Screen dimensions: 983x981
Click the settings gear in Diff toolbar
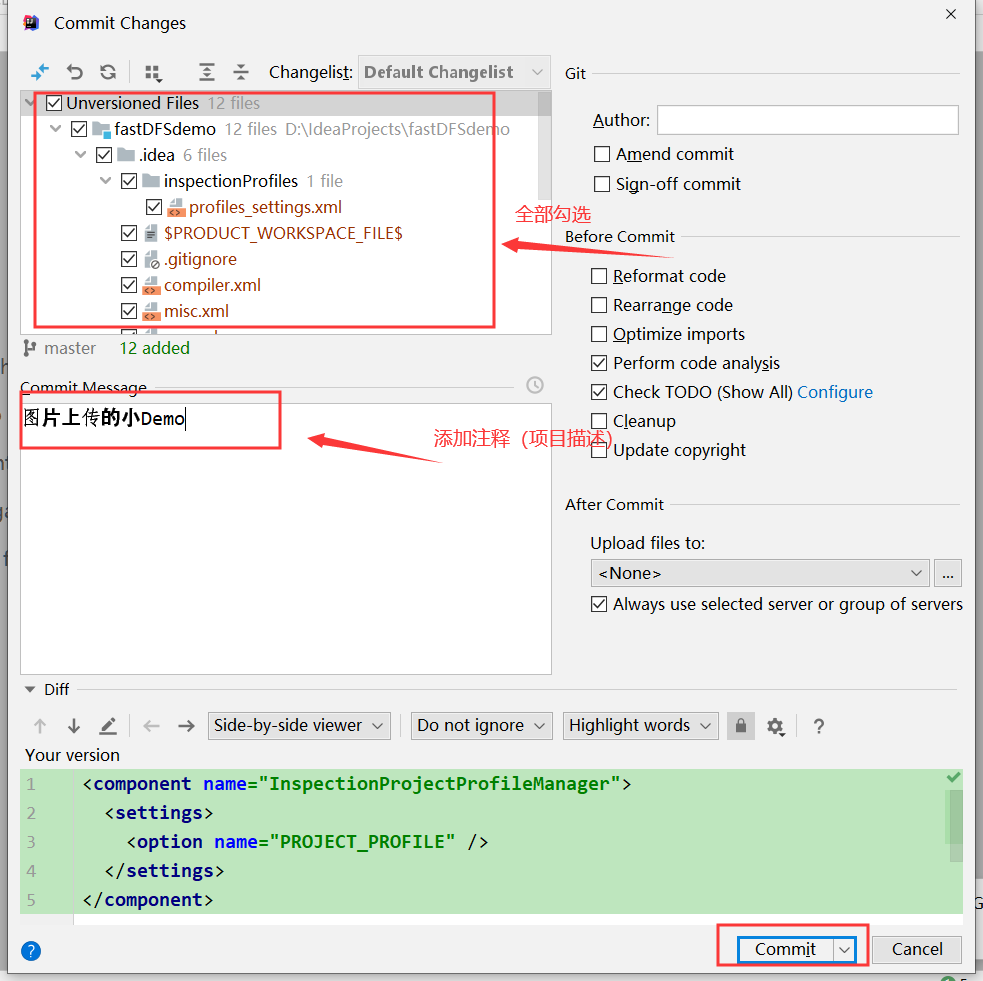[x=776, y=726]
